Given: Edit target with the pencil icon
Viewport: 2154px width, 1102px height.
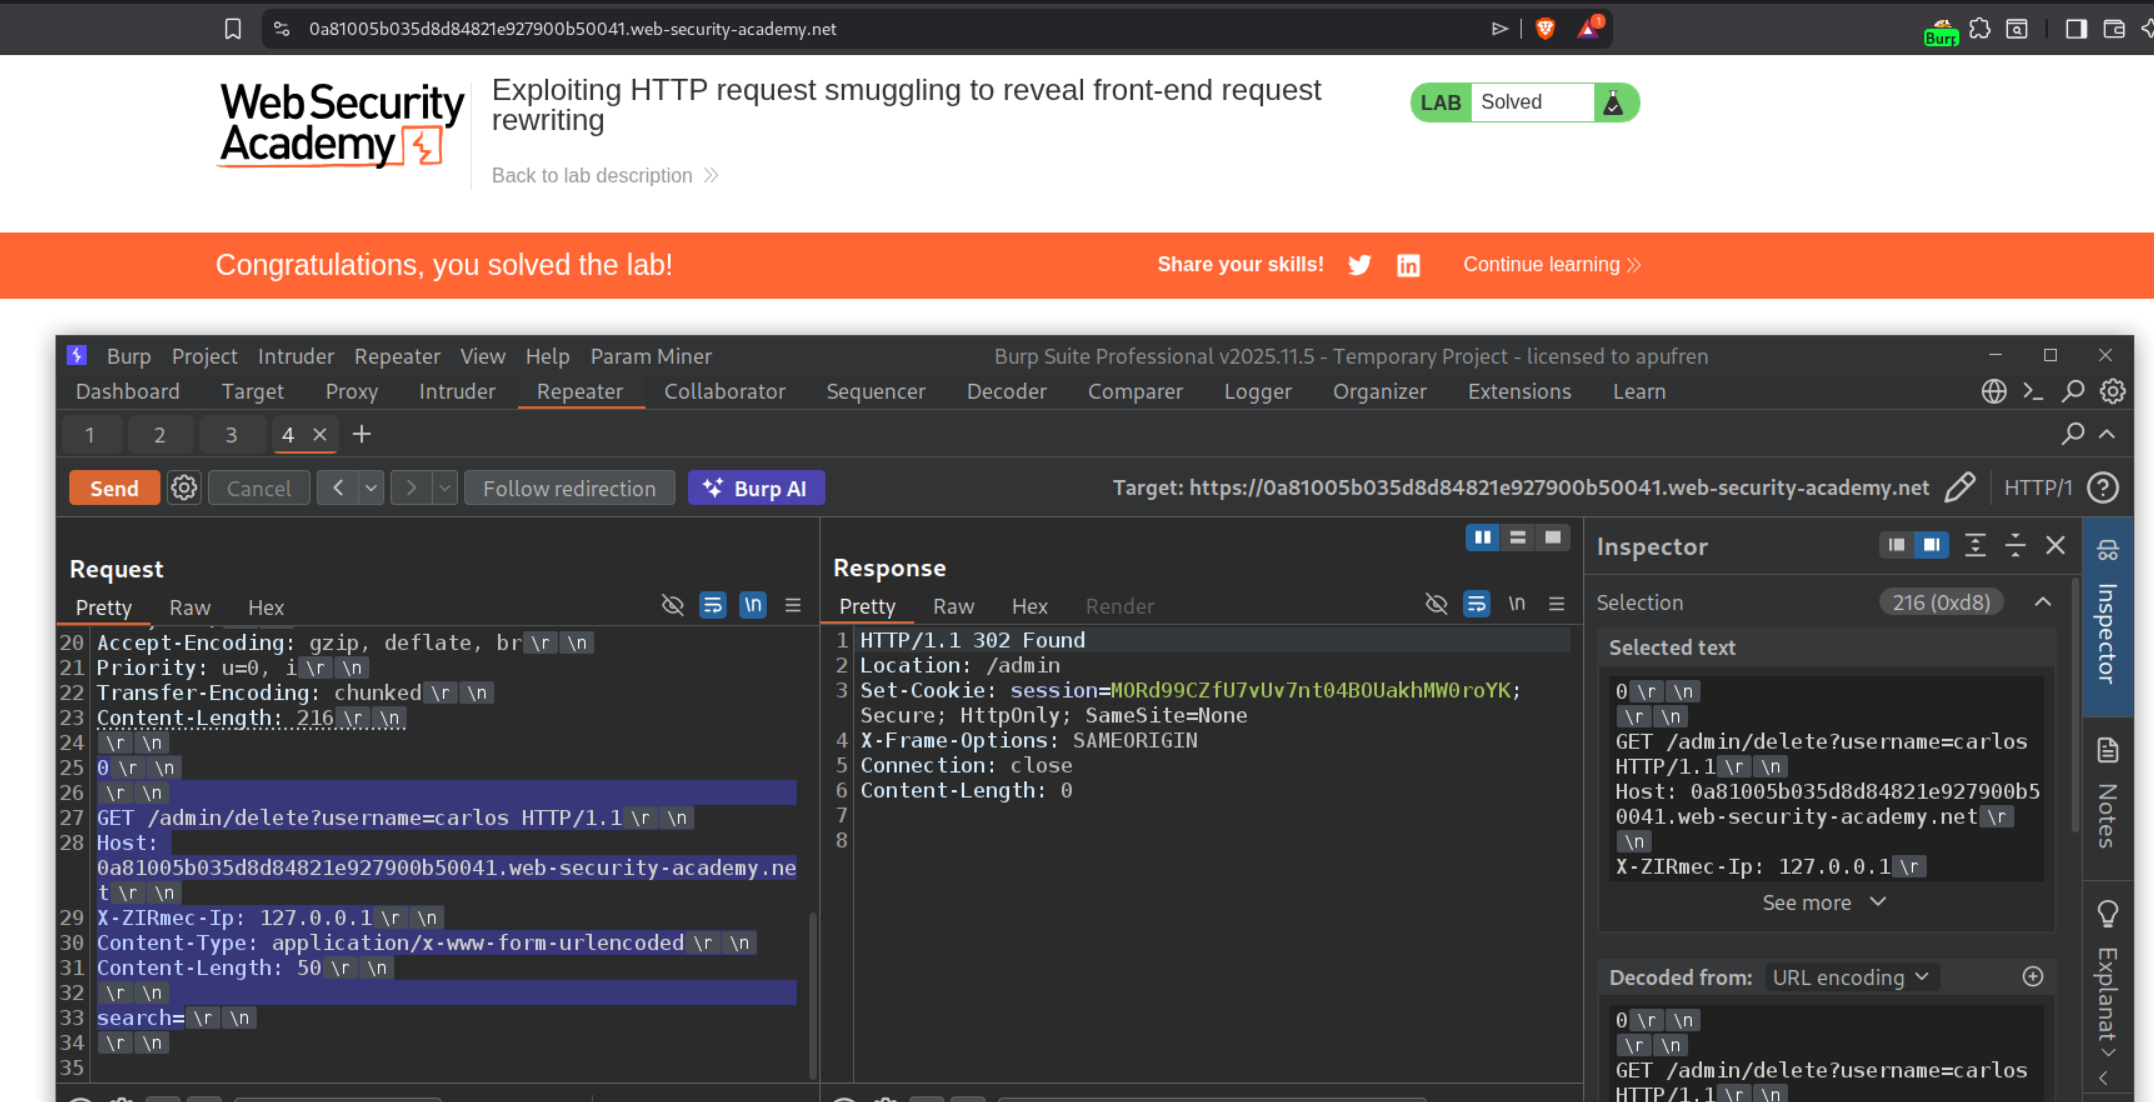Looking at the screenshot, I should [1960, 488].
